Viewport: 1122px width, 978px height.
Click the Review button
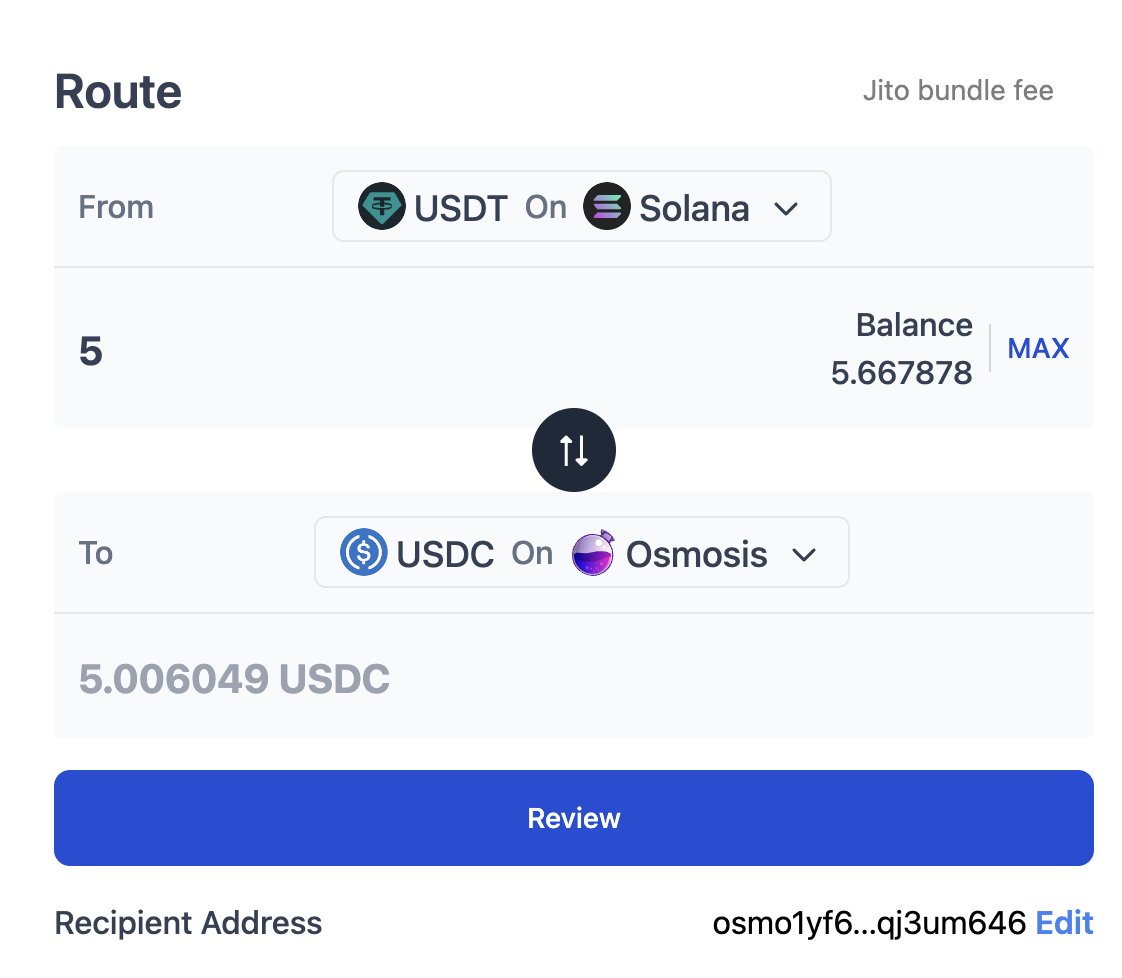(x=573, y=818)
